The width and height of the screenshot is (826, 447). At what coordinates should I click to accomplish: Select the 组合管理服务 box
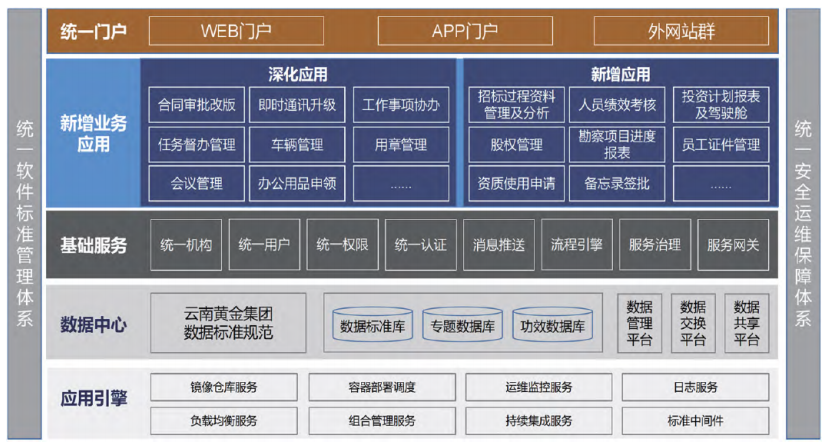pyautogui.click(x=382, y=421)
